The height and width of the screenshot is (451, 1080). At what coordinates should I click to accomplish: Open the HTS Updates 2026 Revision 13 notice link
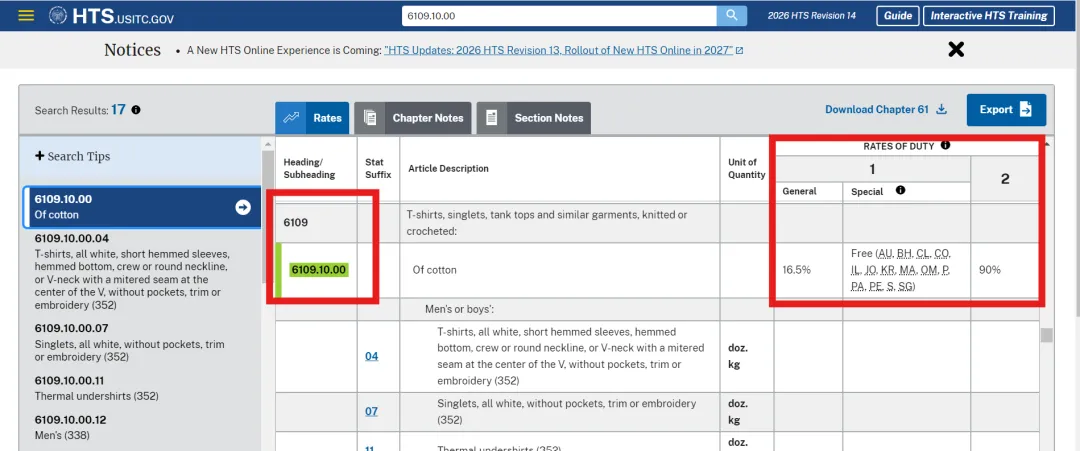pyautogui.click(x=559, y=51)
